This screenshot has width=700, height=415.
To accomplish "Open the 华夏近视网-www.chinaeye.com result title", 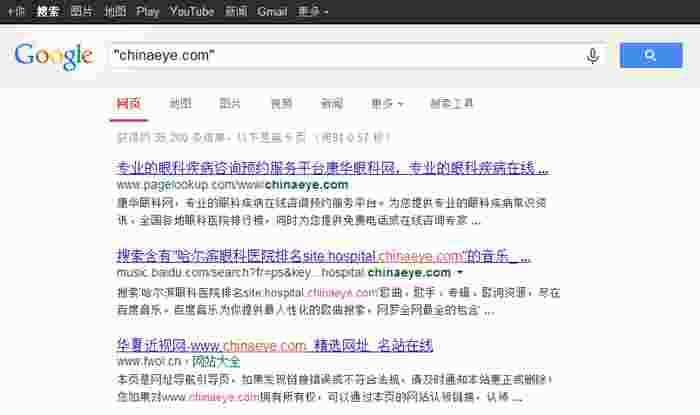I will (x=275, y=345).
